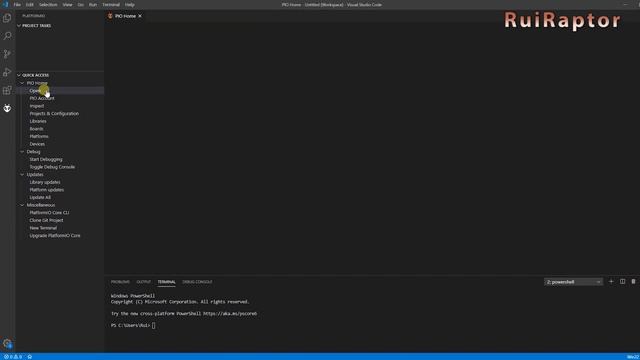Click the PlatformIO Home icon in status bar
The width and height of the screenshot is (640, 360).
click(30, 357)
